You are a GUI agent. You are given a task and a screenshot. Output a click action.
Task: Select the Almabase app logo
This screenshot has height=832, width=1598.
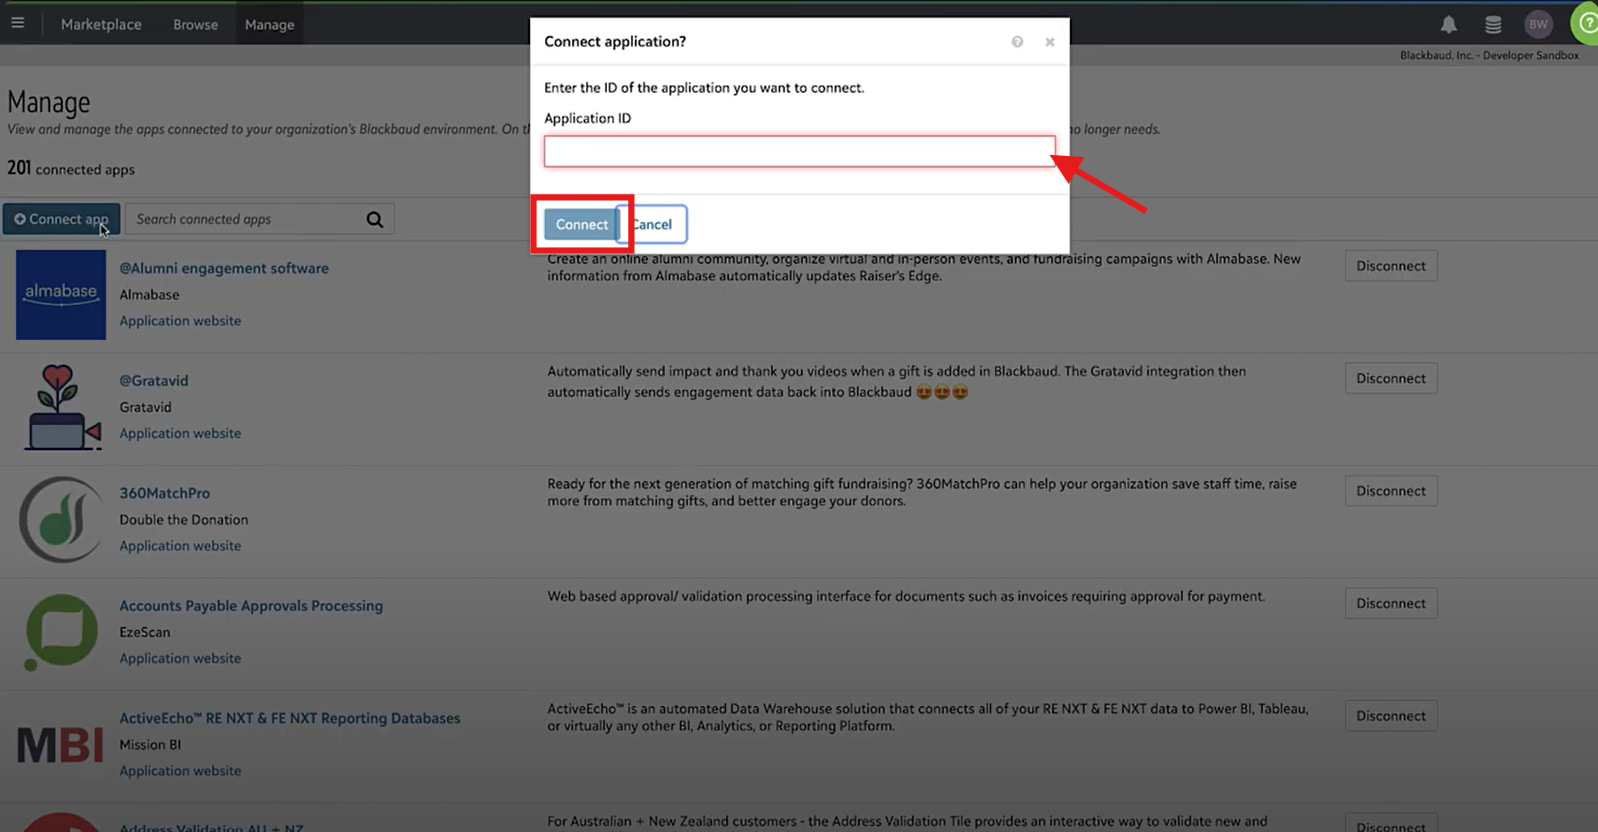(61, 295)
